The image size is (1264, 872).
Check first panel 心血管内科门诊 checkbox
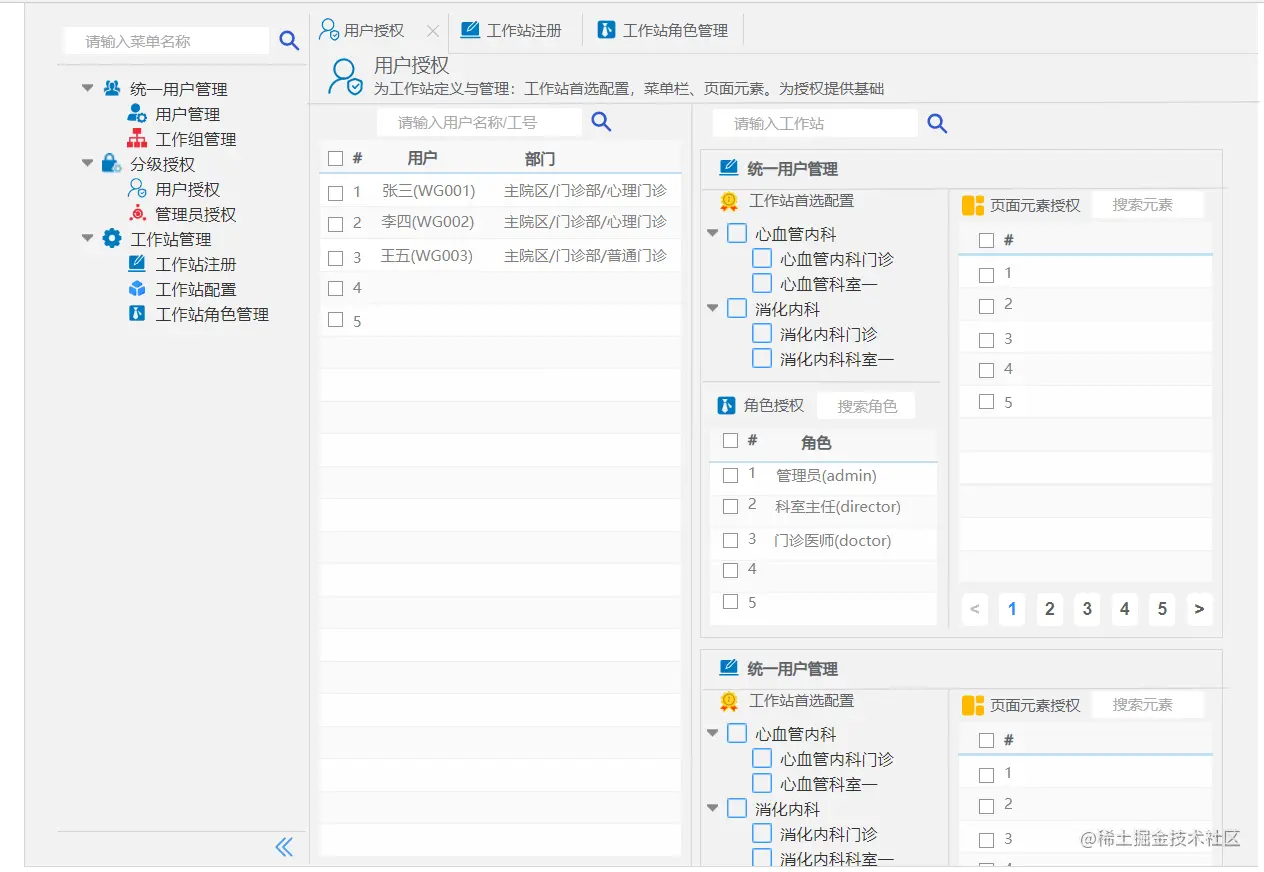click(762, 258)
